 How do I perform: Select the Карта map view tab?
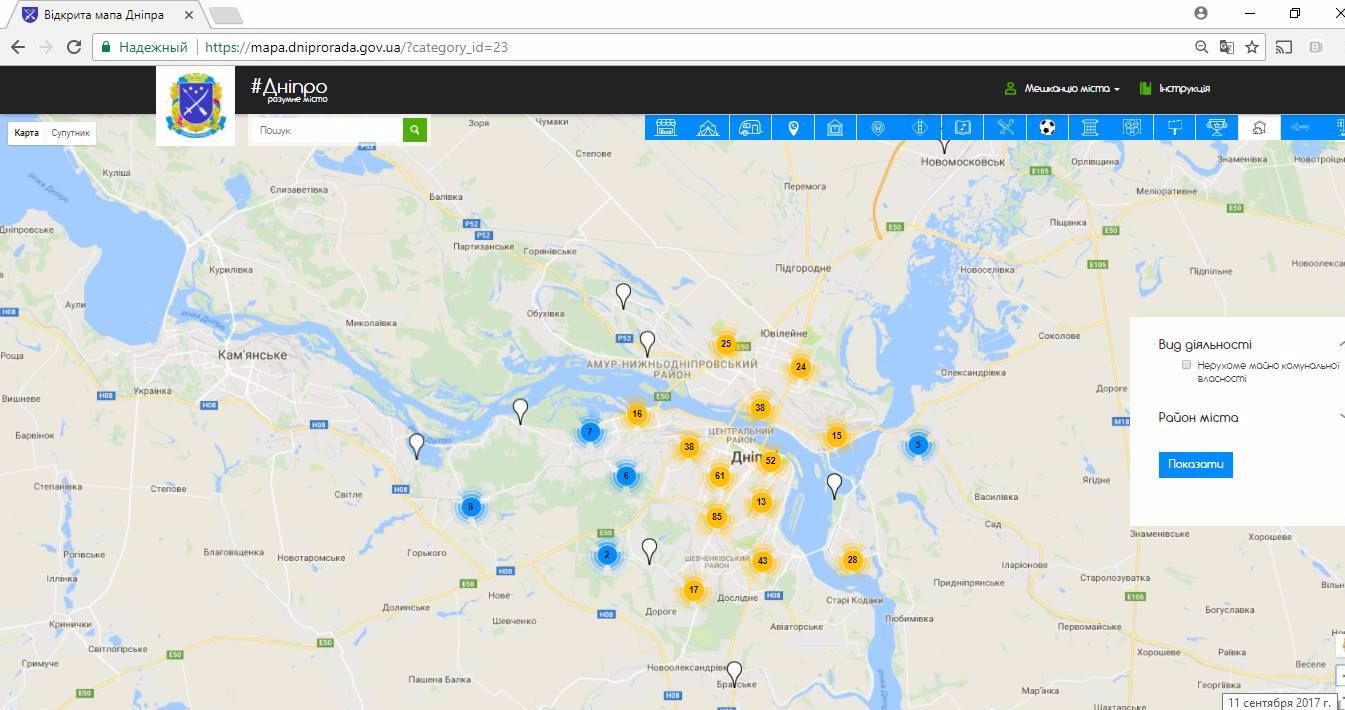[27, 133]
